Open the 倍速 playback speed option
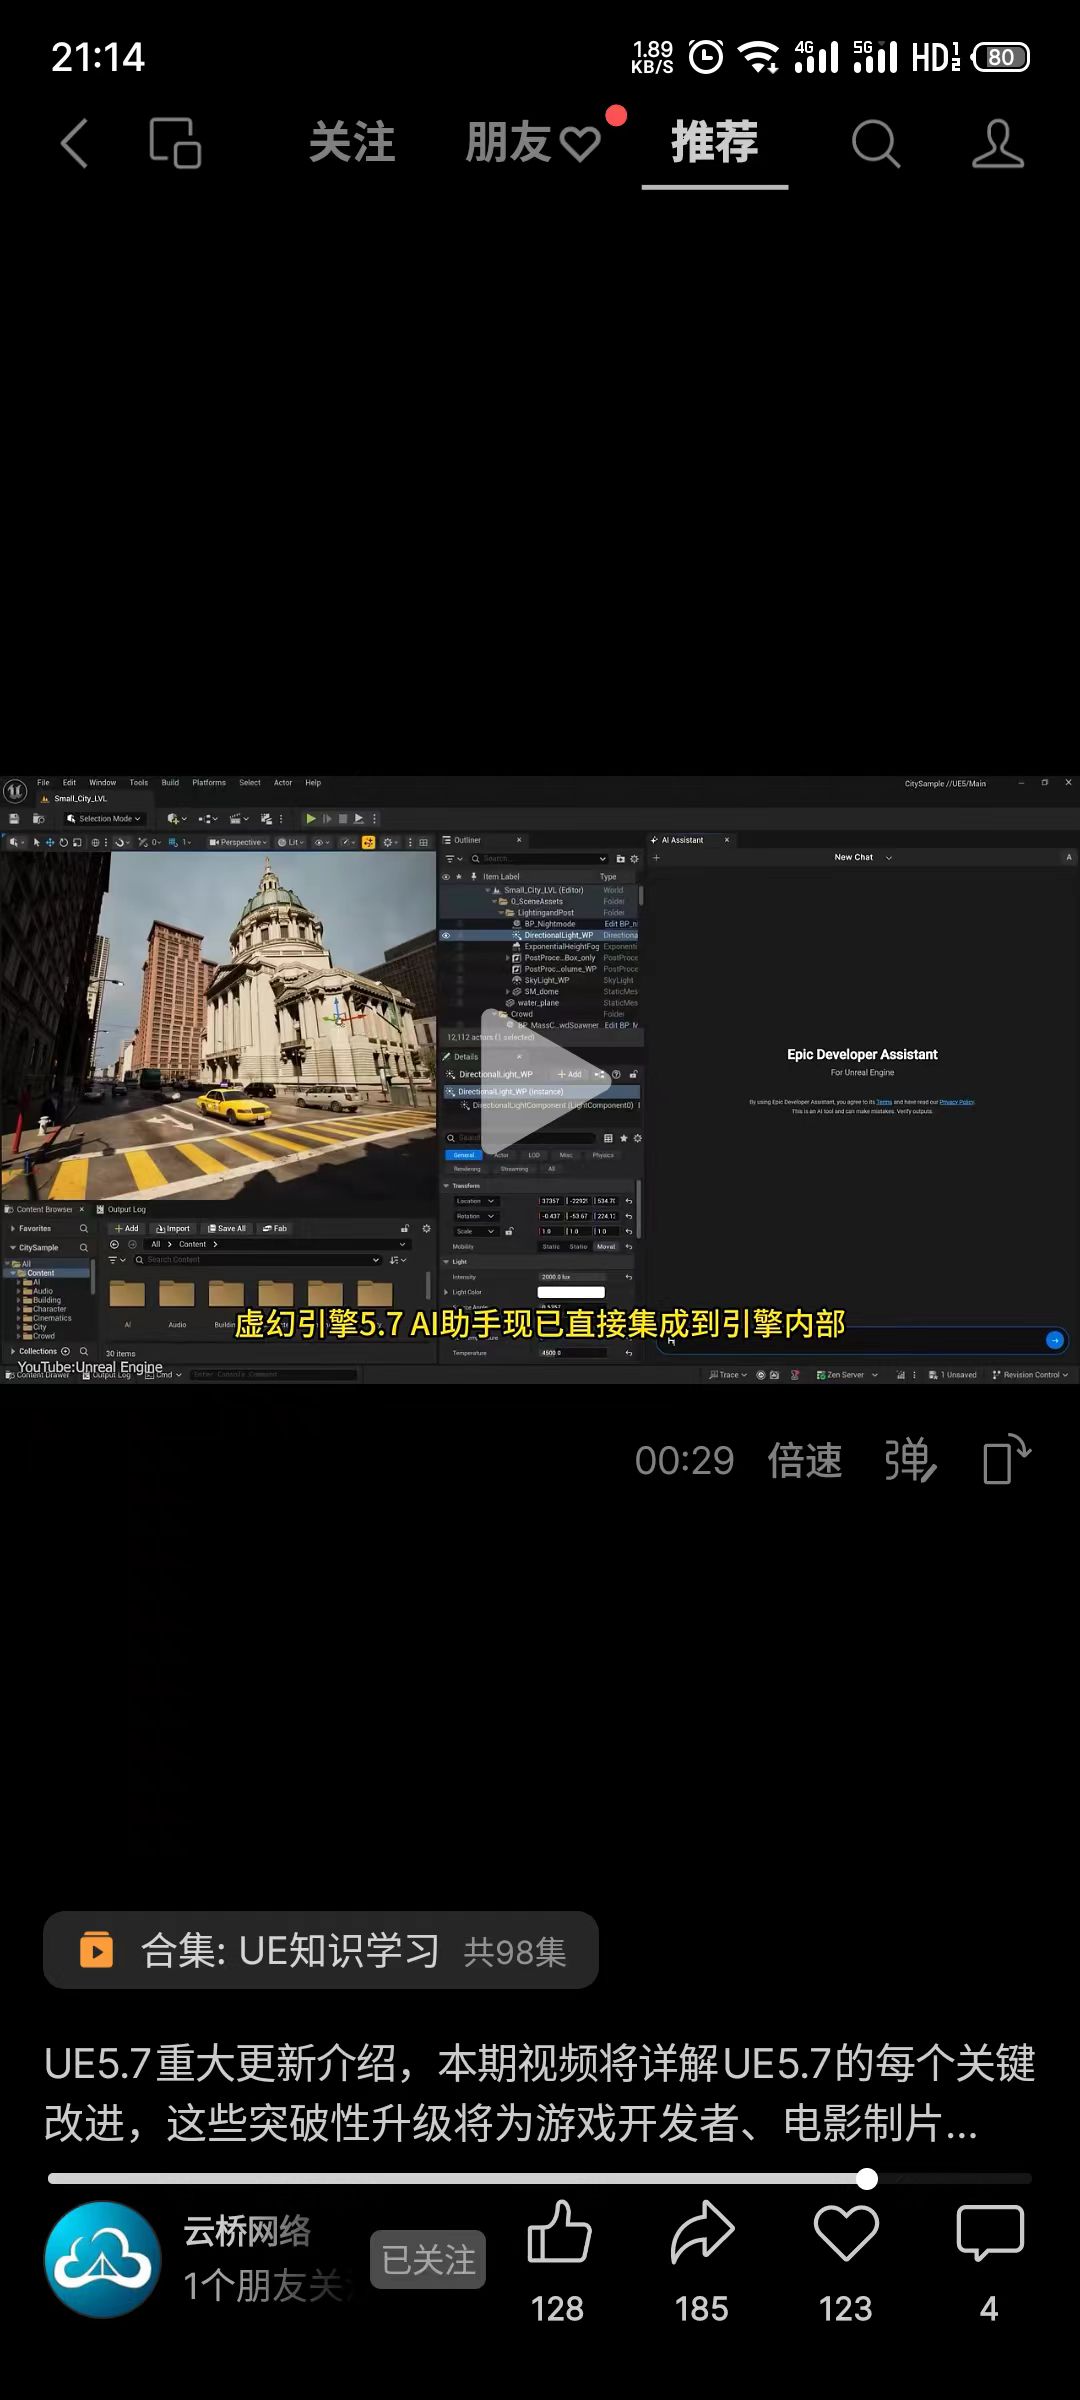This screenshot has height=2400, width=1080. 805,1461
